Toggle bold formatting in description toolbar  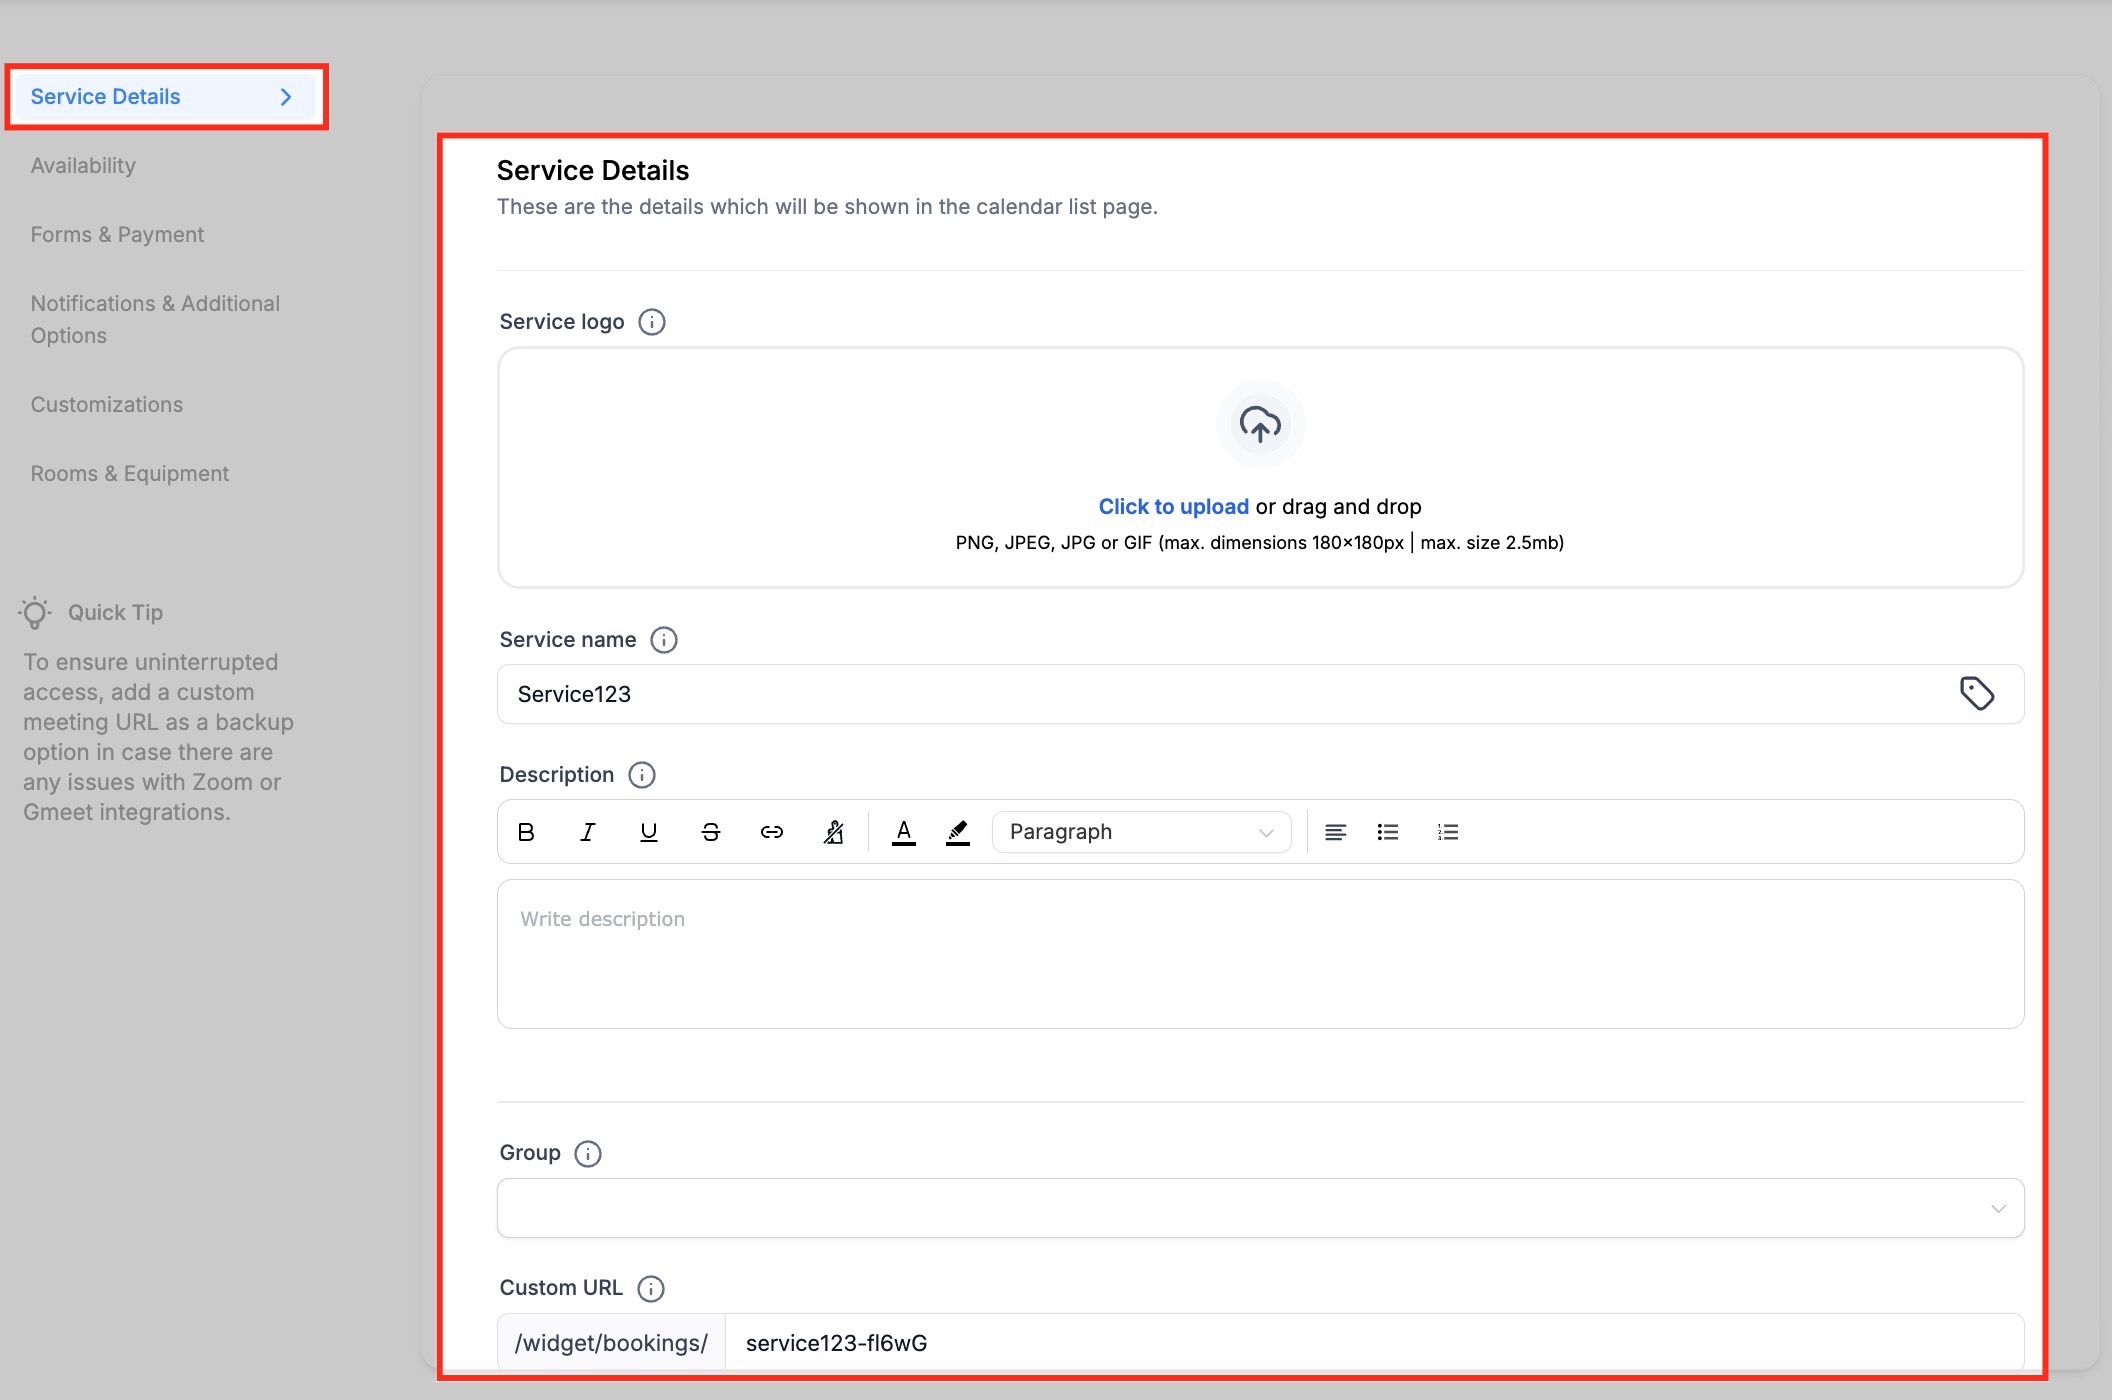(526, 832)
